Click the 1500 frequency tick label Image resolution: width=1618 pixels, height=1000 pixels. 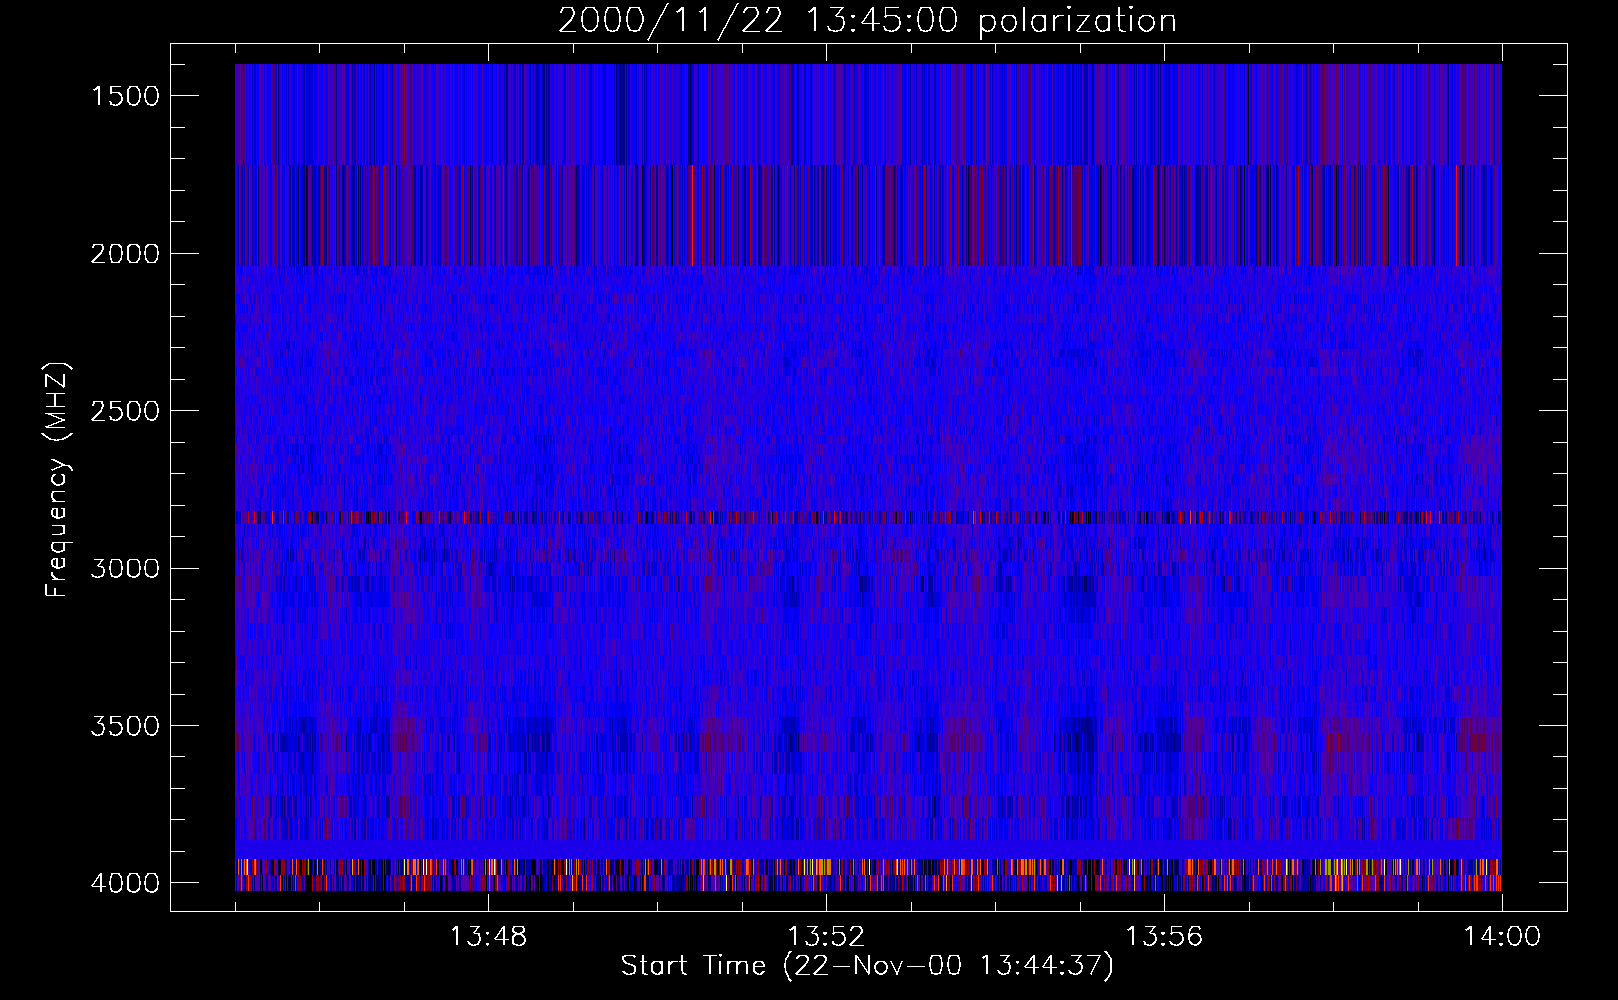(x=125, y=96)
